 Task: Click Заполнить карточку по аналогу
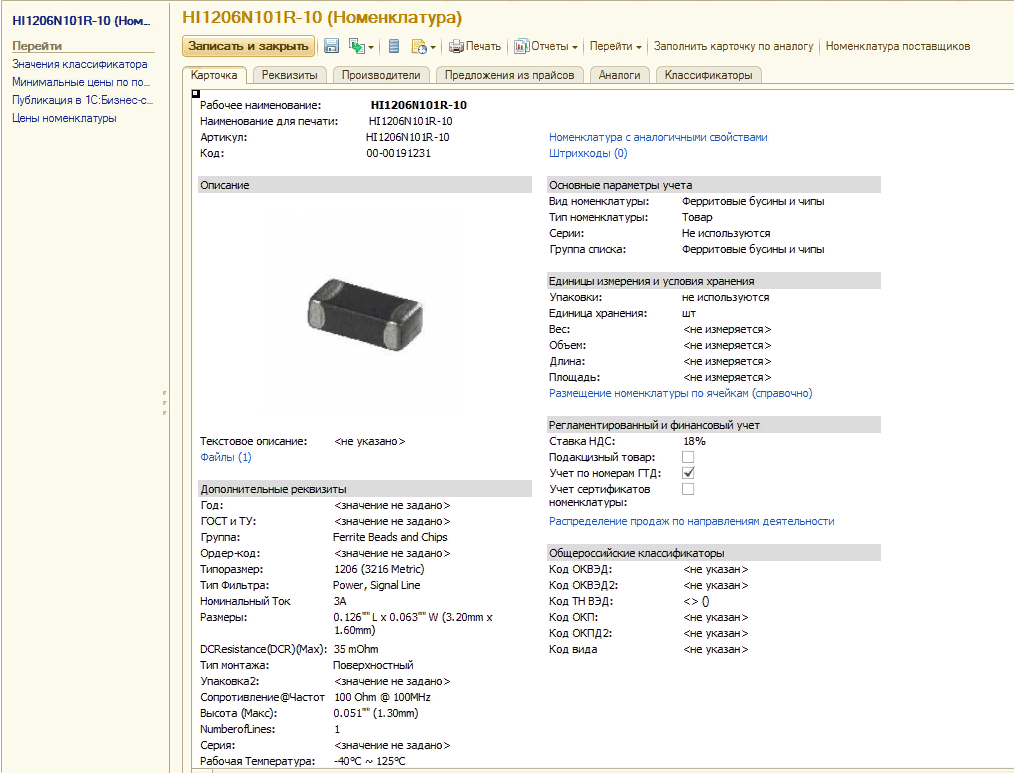click(733, 46)
